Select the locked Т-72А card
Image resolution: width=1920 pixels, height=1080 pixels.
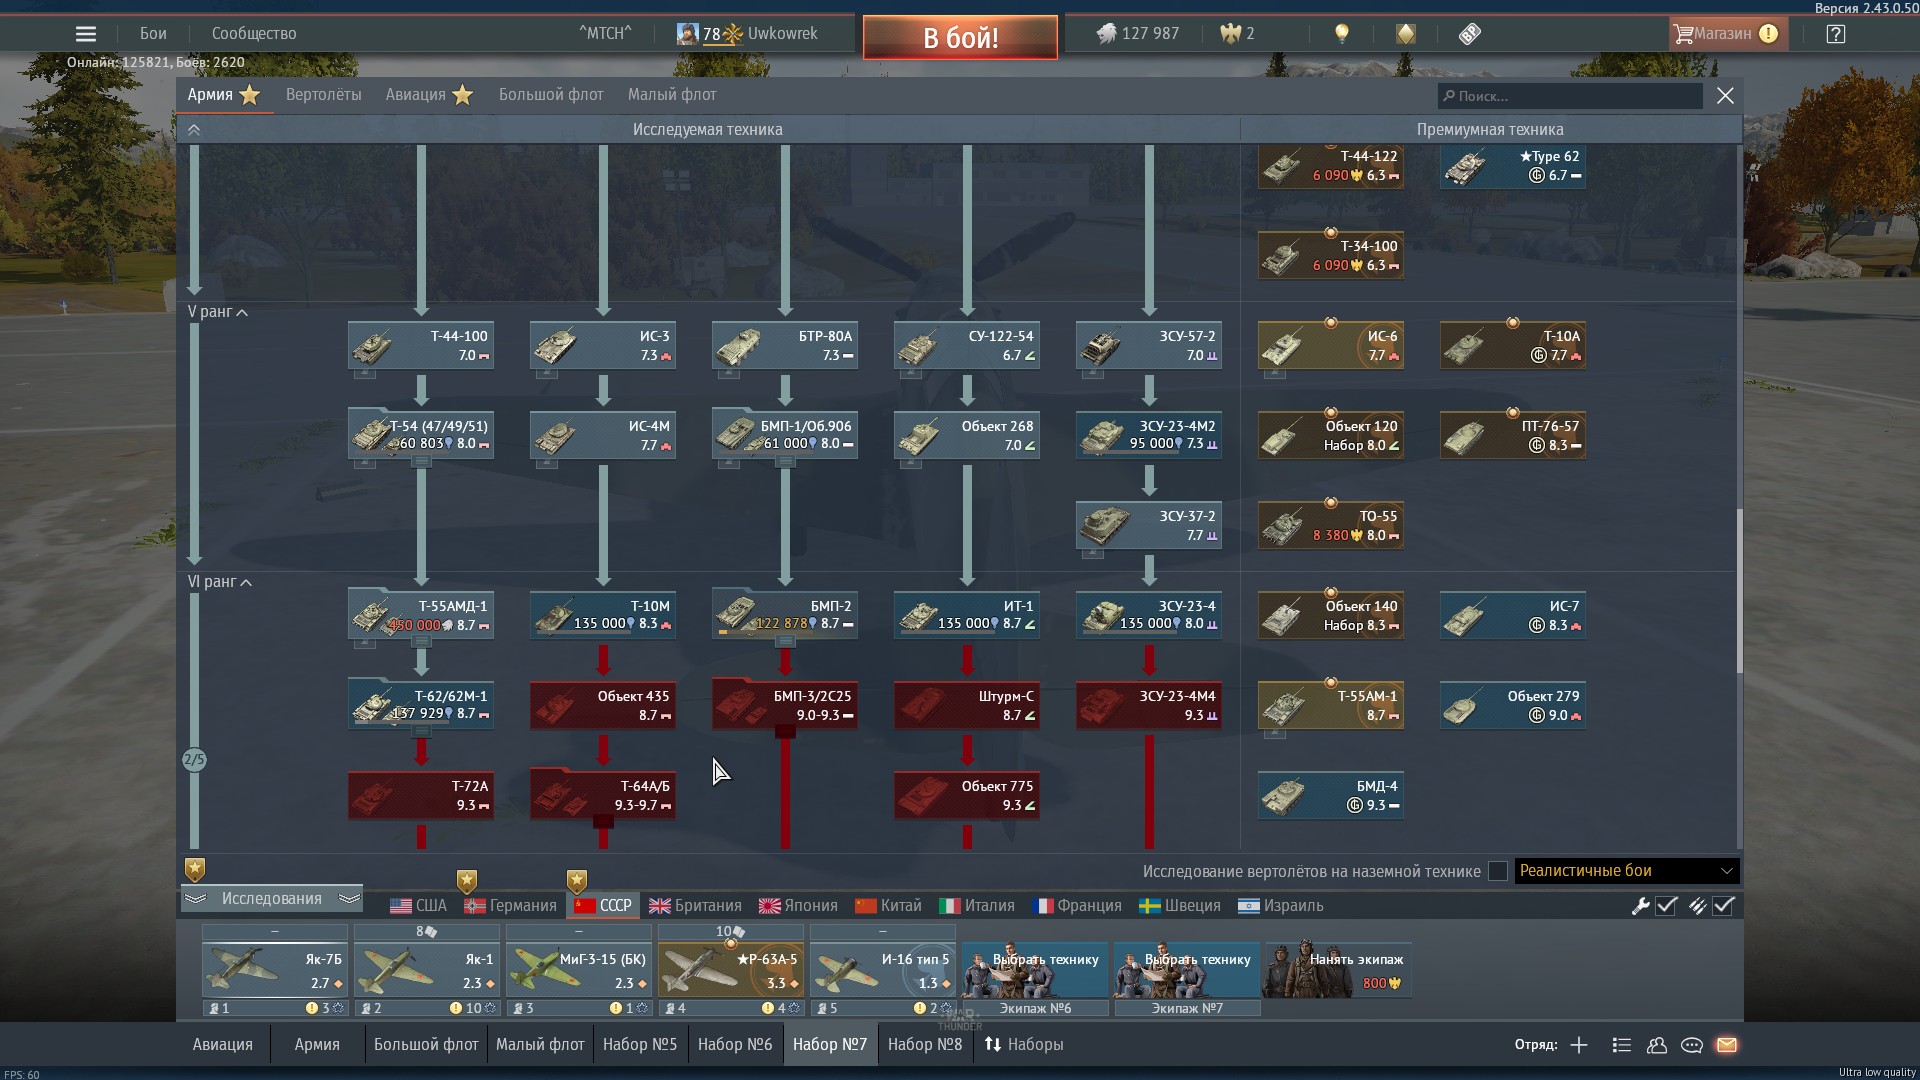421,796
